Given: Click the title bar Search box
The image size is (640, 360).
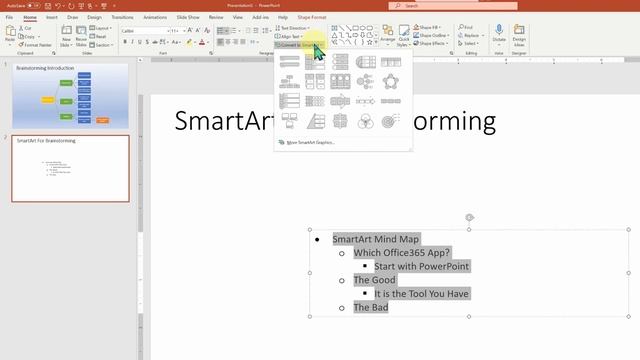Looking at the screenshot, I should coord(453,6).
